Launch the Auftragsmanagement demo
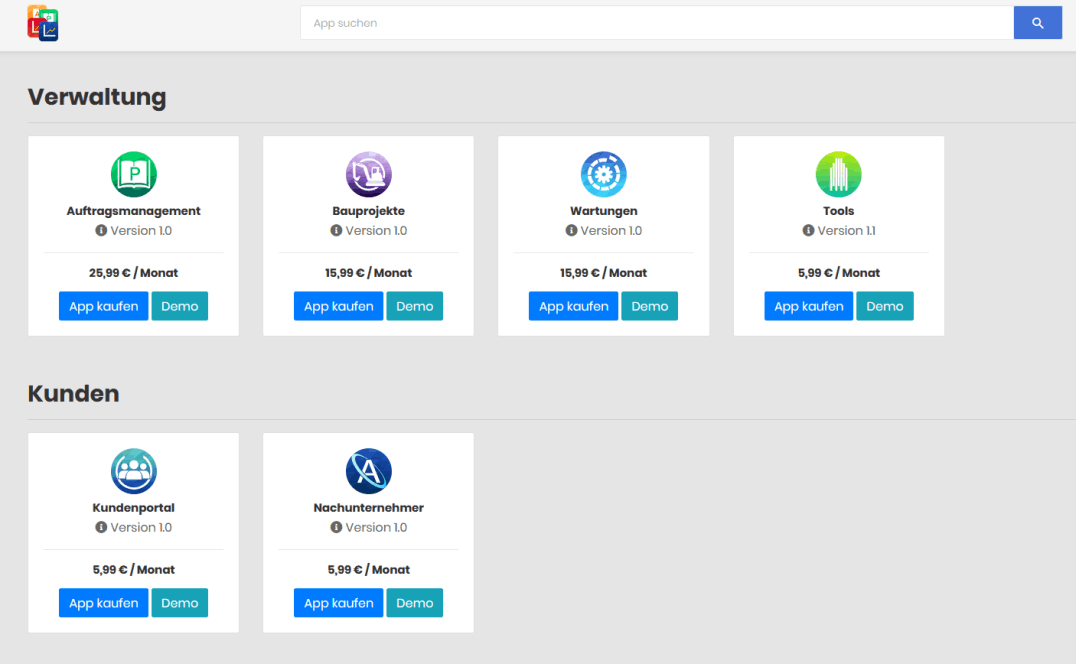This screenshot has width=1076, height=664. tap(180, 306)
